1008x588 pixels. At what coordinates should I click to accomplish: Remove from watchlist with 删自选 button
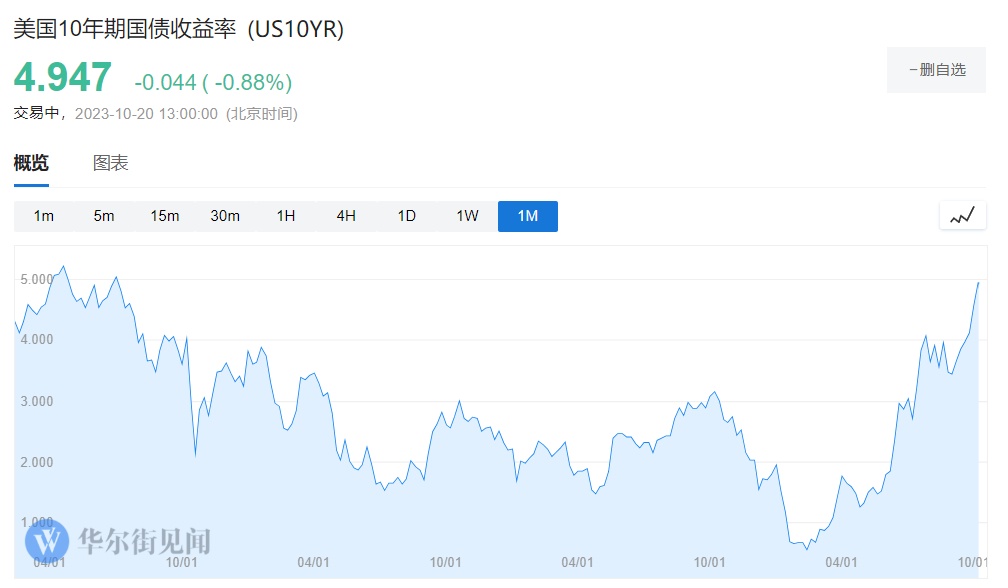coord(937,70)
